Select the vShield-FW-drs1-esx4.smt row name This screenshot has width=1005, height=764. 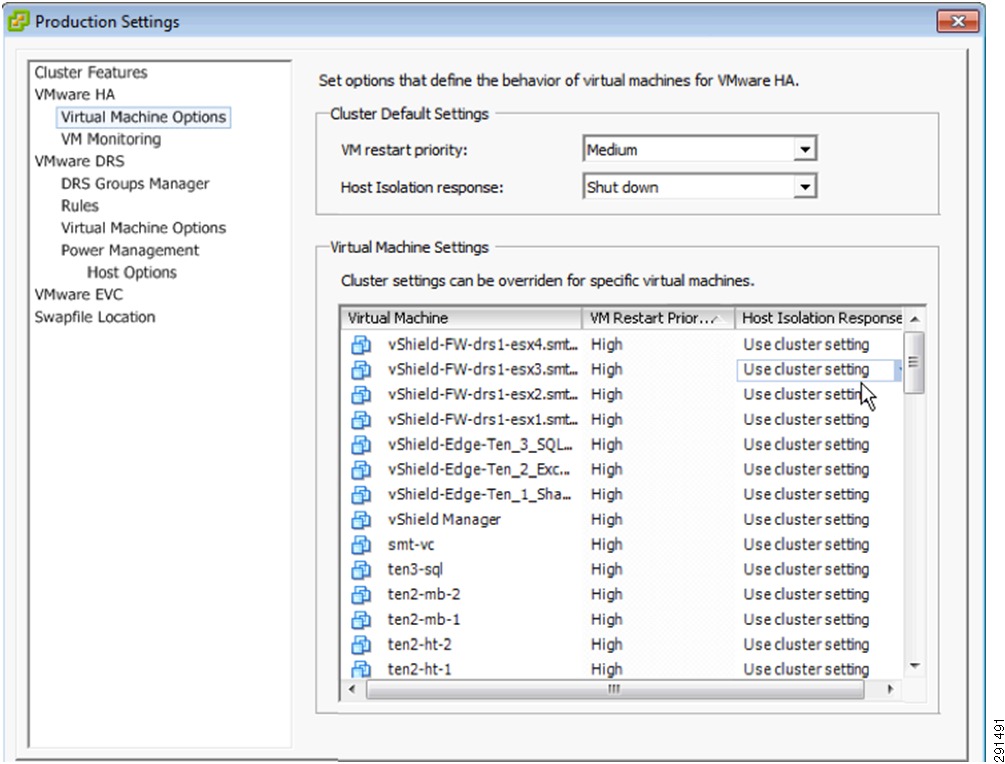click(x=483, y=345)
